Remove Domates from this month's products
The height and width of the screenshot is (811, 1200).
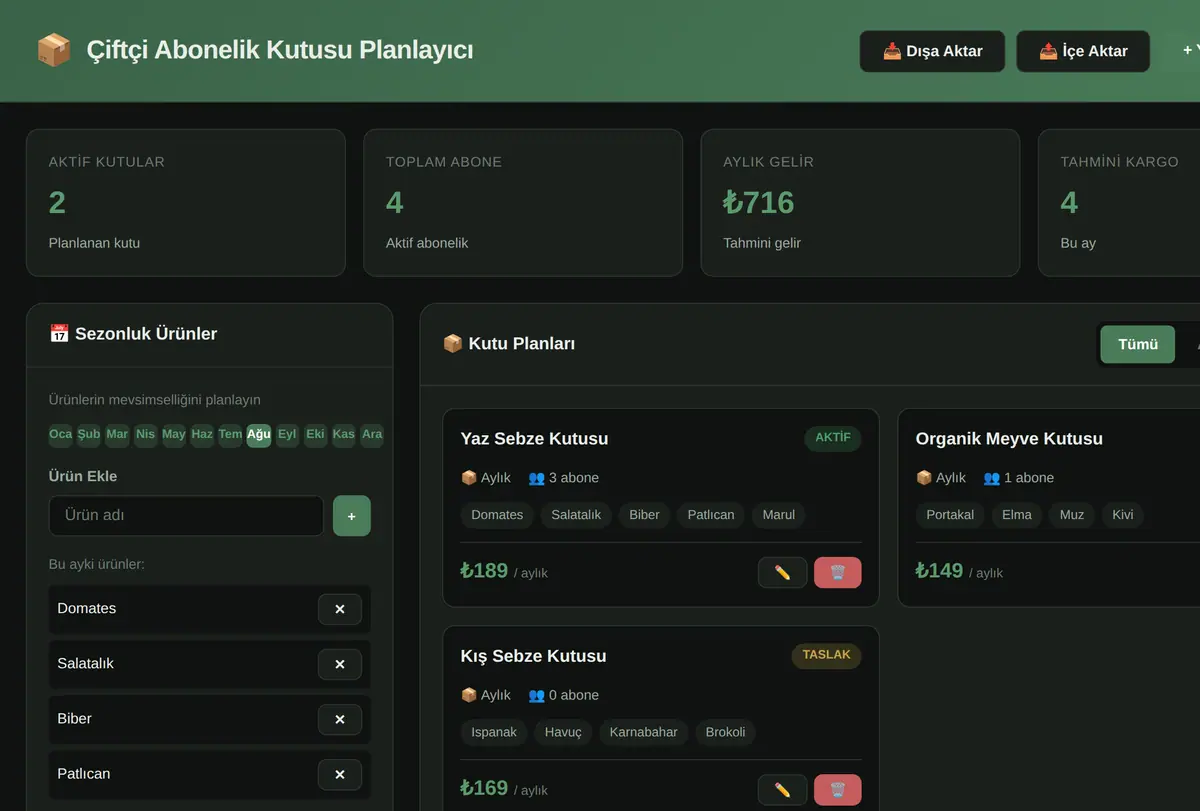(x=340, y=609)
